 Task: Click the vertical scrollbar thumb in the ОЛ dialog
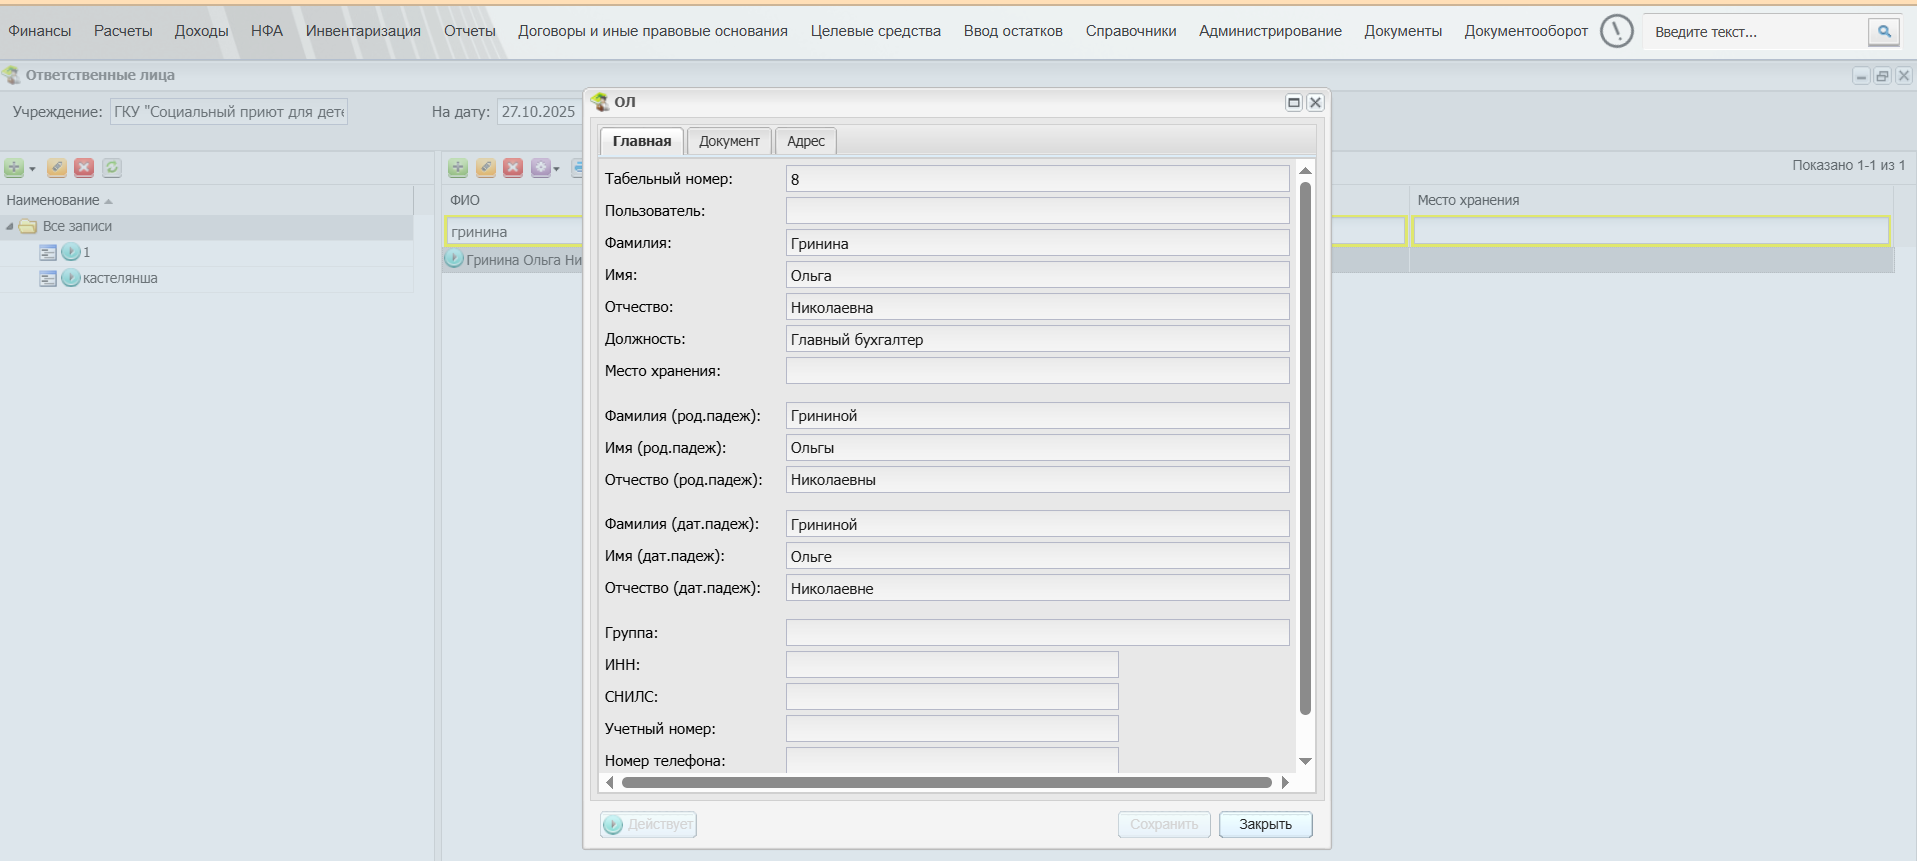click(x=1305, y=448)
